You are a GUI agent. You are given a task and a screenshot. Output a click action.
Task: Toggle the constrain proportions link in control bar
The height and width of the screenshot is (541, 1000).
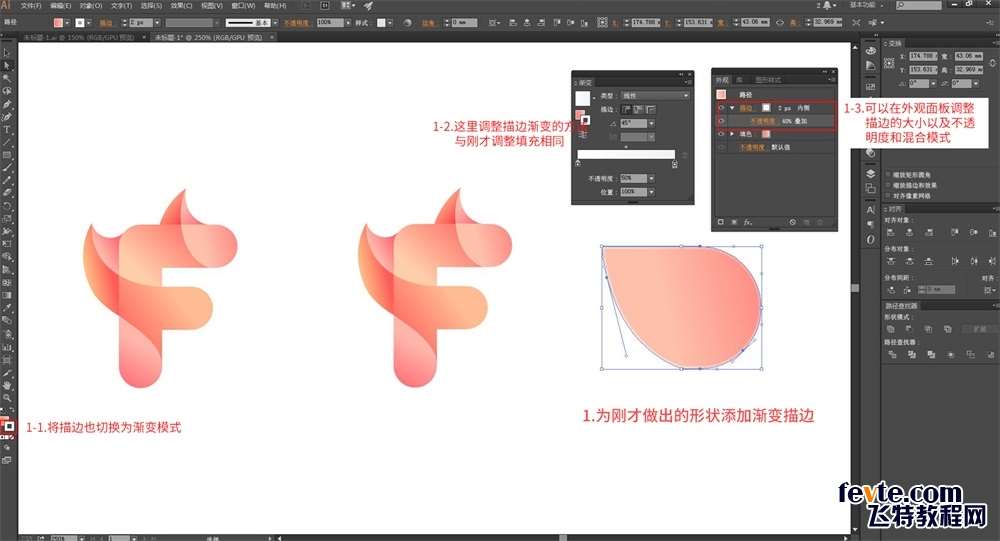(779, 22)
